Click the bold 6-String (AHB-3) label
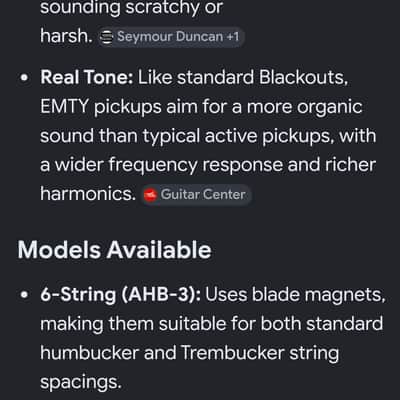Image resolution: width=400 pixels, height=400 pixels. coord(121,295)
